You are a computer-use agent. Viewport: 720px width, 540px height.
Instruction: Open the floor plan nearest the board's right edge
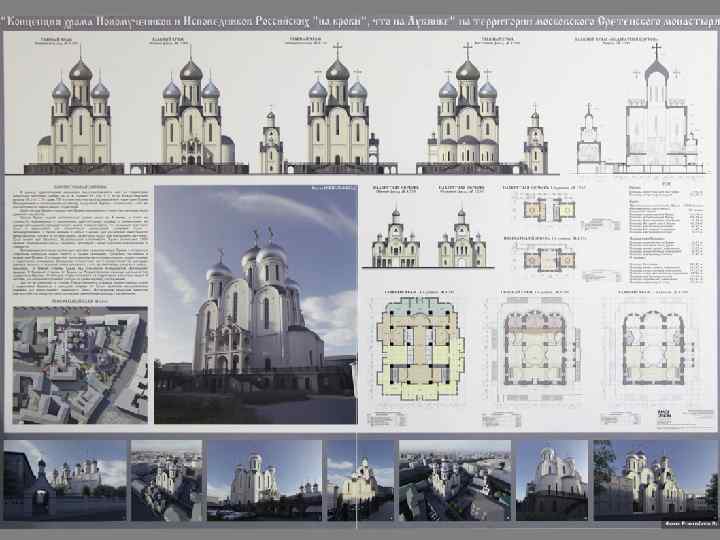coord(653,350)
